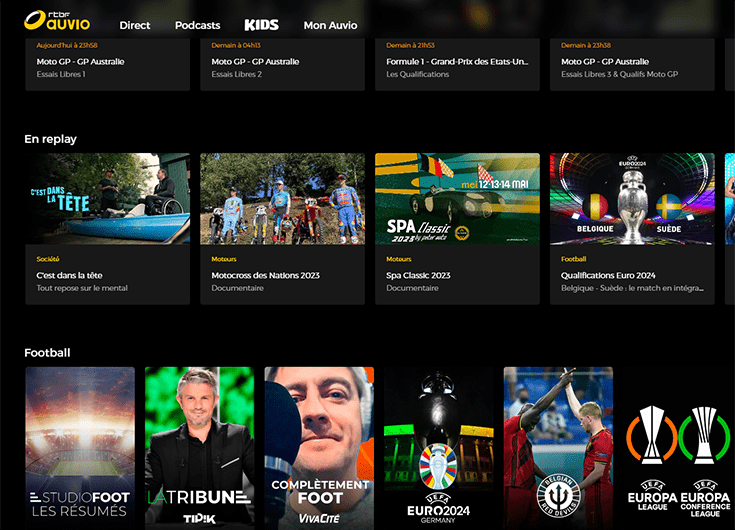Open Formule 1 Grand-Prix Qualifications card
735x530 pixels.
[458, 64]
